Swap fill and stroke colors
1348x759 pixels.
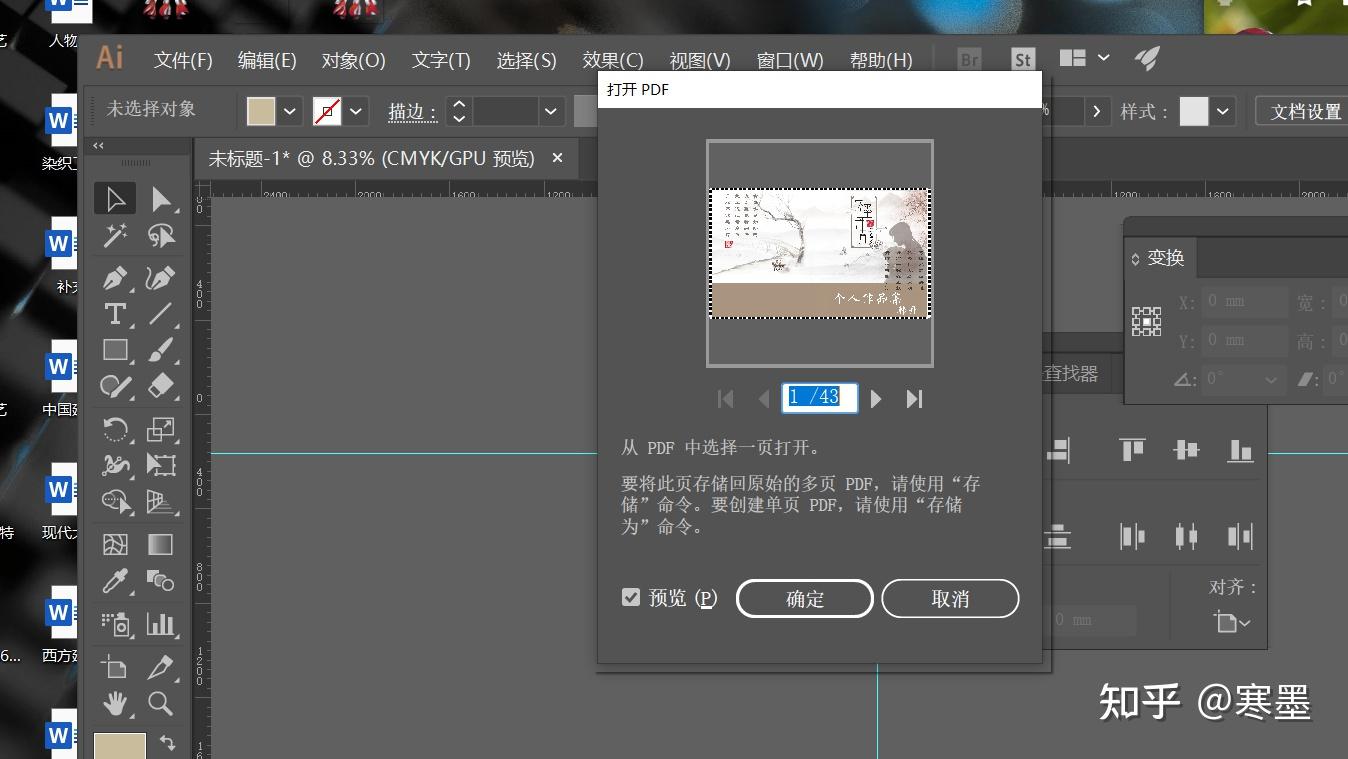tap(168, 743)
